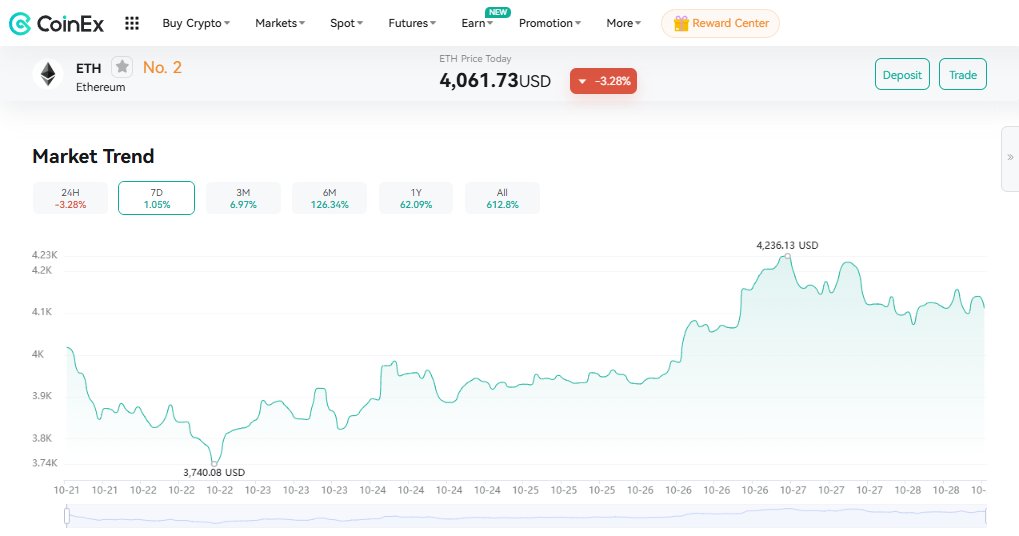Screen dimensions: 1019x536
Task: Open the Earn dropdown menu
Action: (477, 23)
